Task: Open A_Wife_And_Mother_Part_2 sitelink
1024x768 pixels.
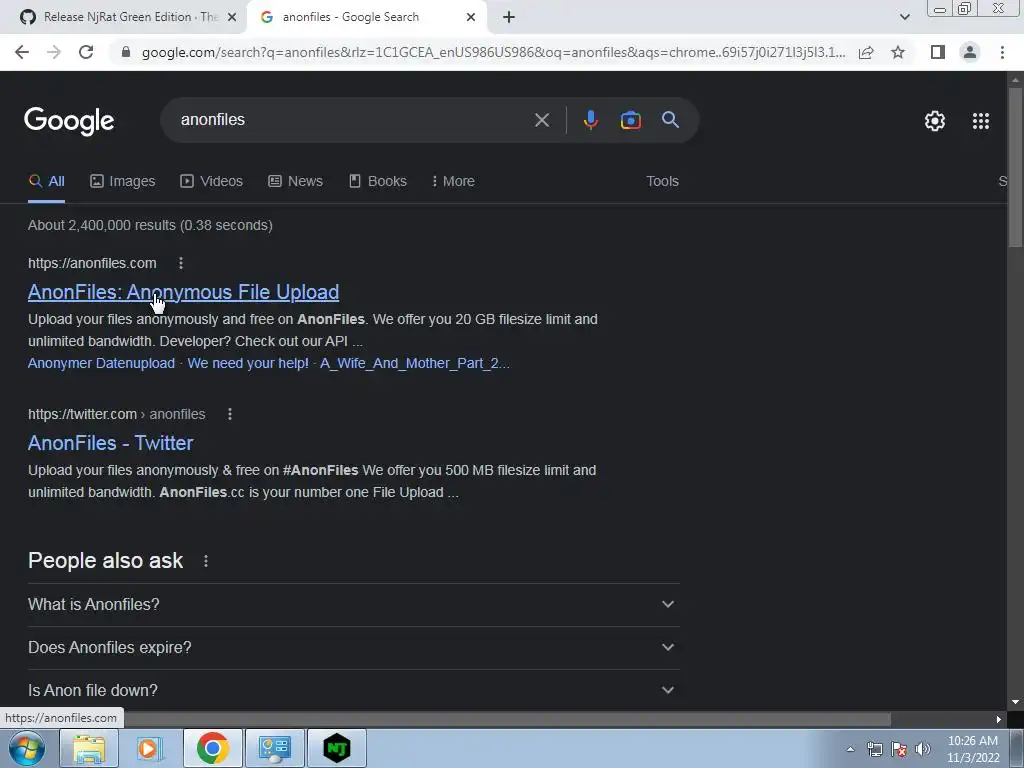Action: (x=415, y=363)
